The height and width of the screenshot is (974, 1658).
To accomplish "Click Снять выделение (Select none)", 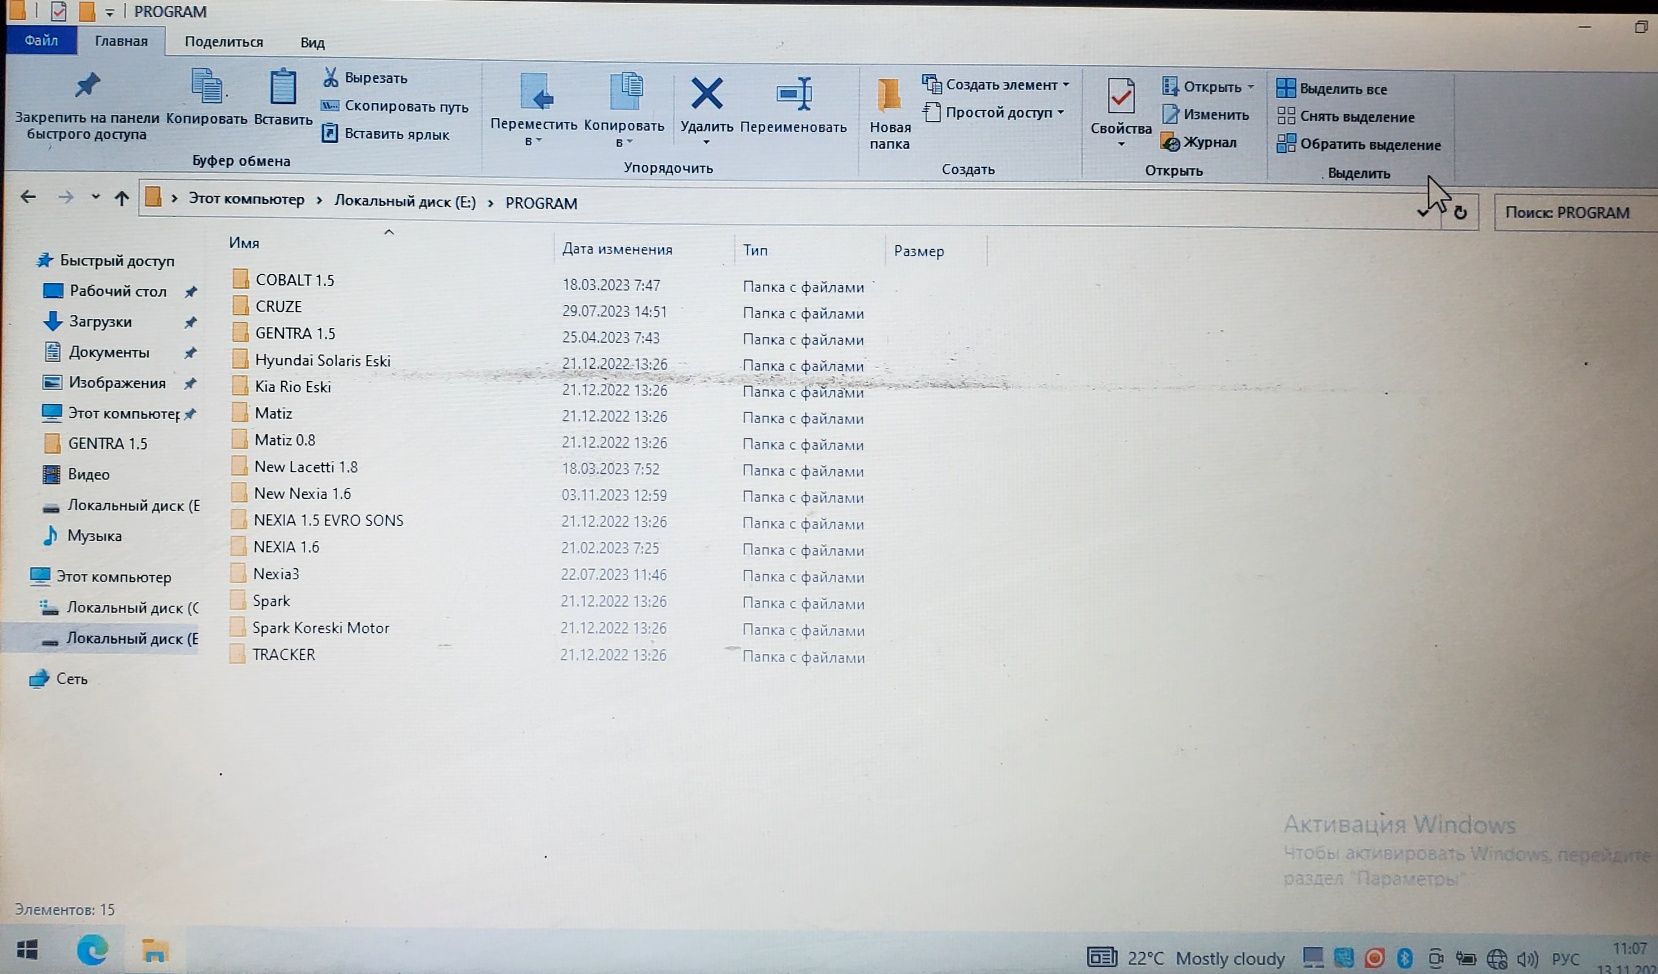I will click(x=1346, y=117).
